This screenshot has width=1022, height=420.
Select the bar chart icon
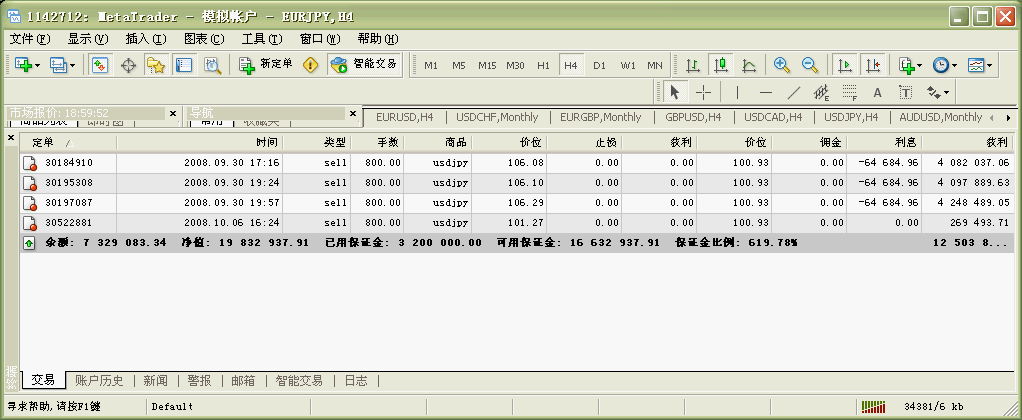pyautogui.click(x=693, y=65)
